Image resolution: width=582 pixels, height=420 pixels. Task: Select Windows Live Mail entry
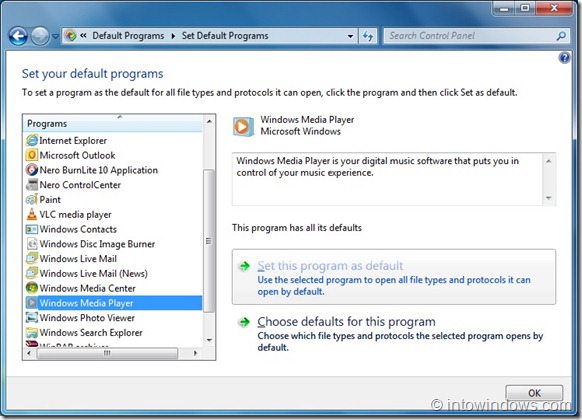(x=78, y=259)
